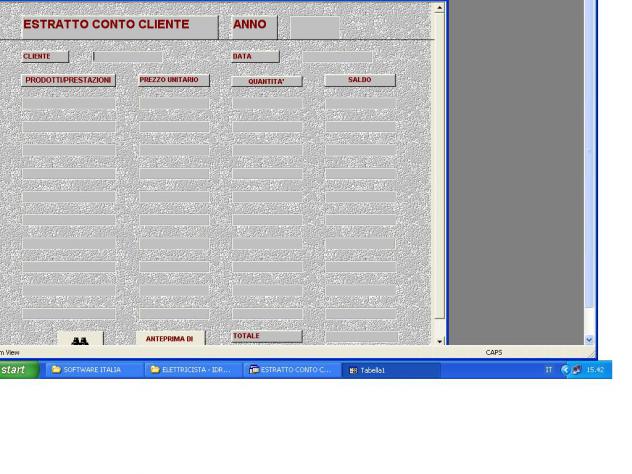Click the ANNO label
This screenshot has height=474, width=632.
tap(255, 27)
